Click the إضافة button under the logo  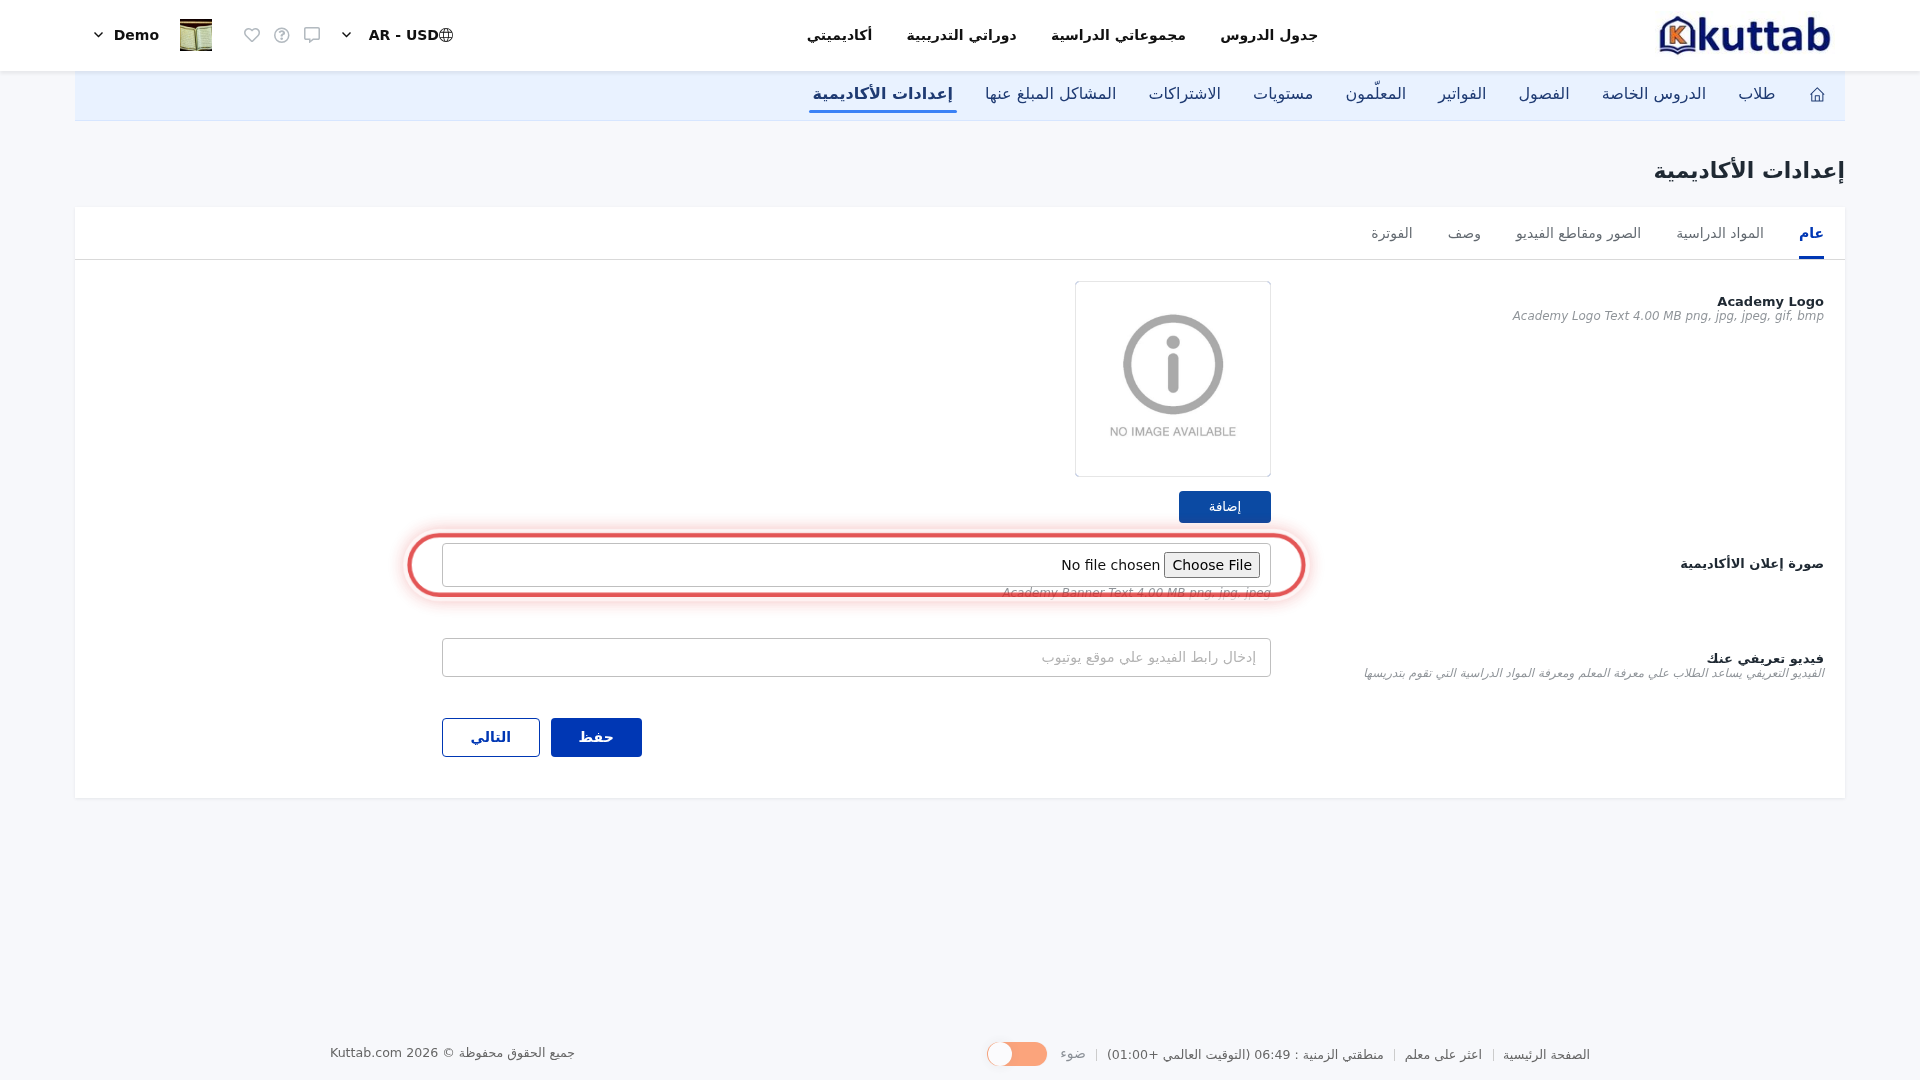(1225, 507)
